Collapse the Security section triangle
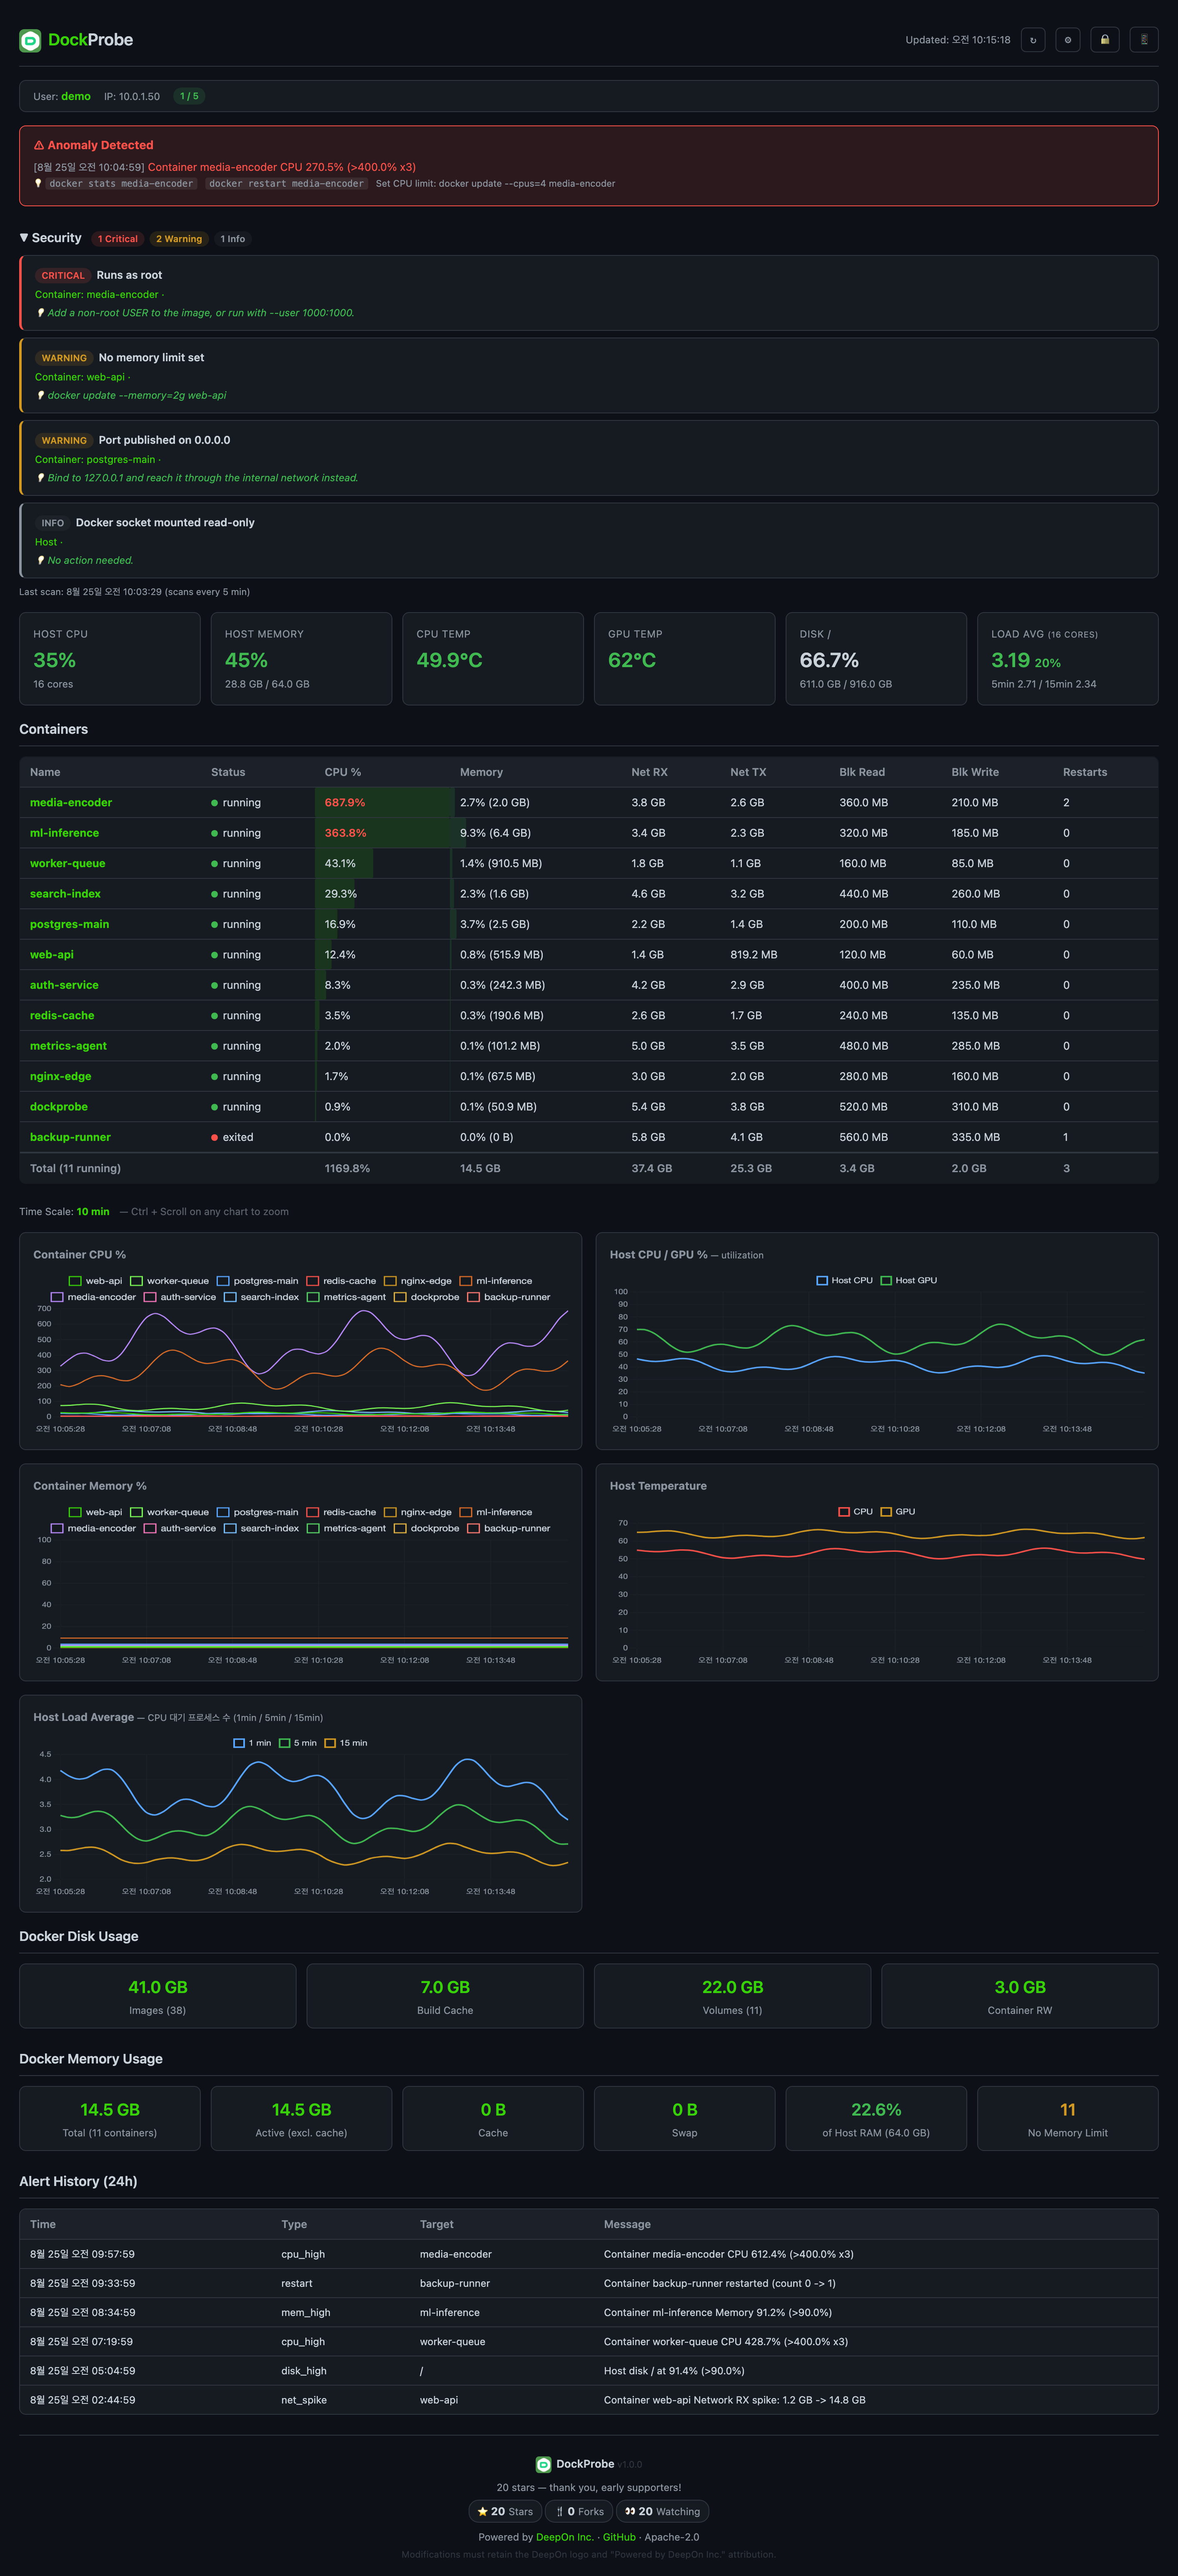The height and width of the screenshot is (2576, 1178). coord(24,238)
